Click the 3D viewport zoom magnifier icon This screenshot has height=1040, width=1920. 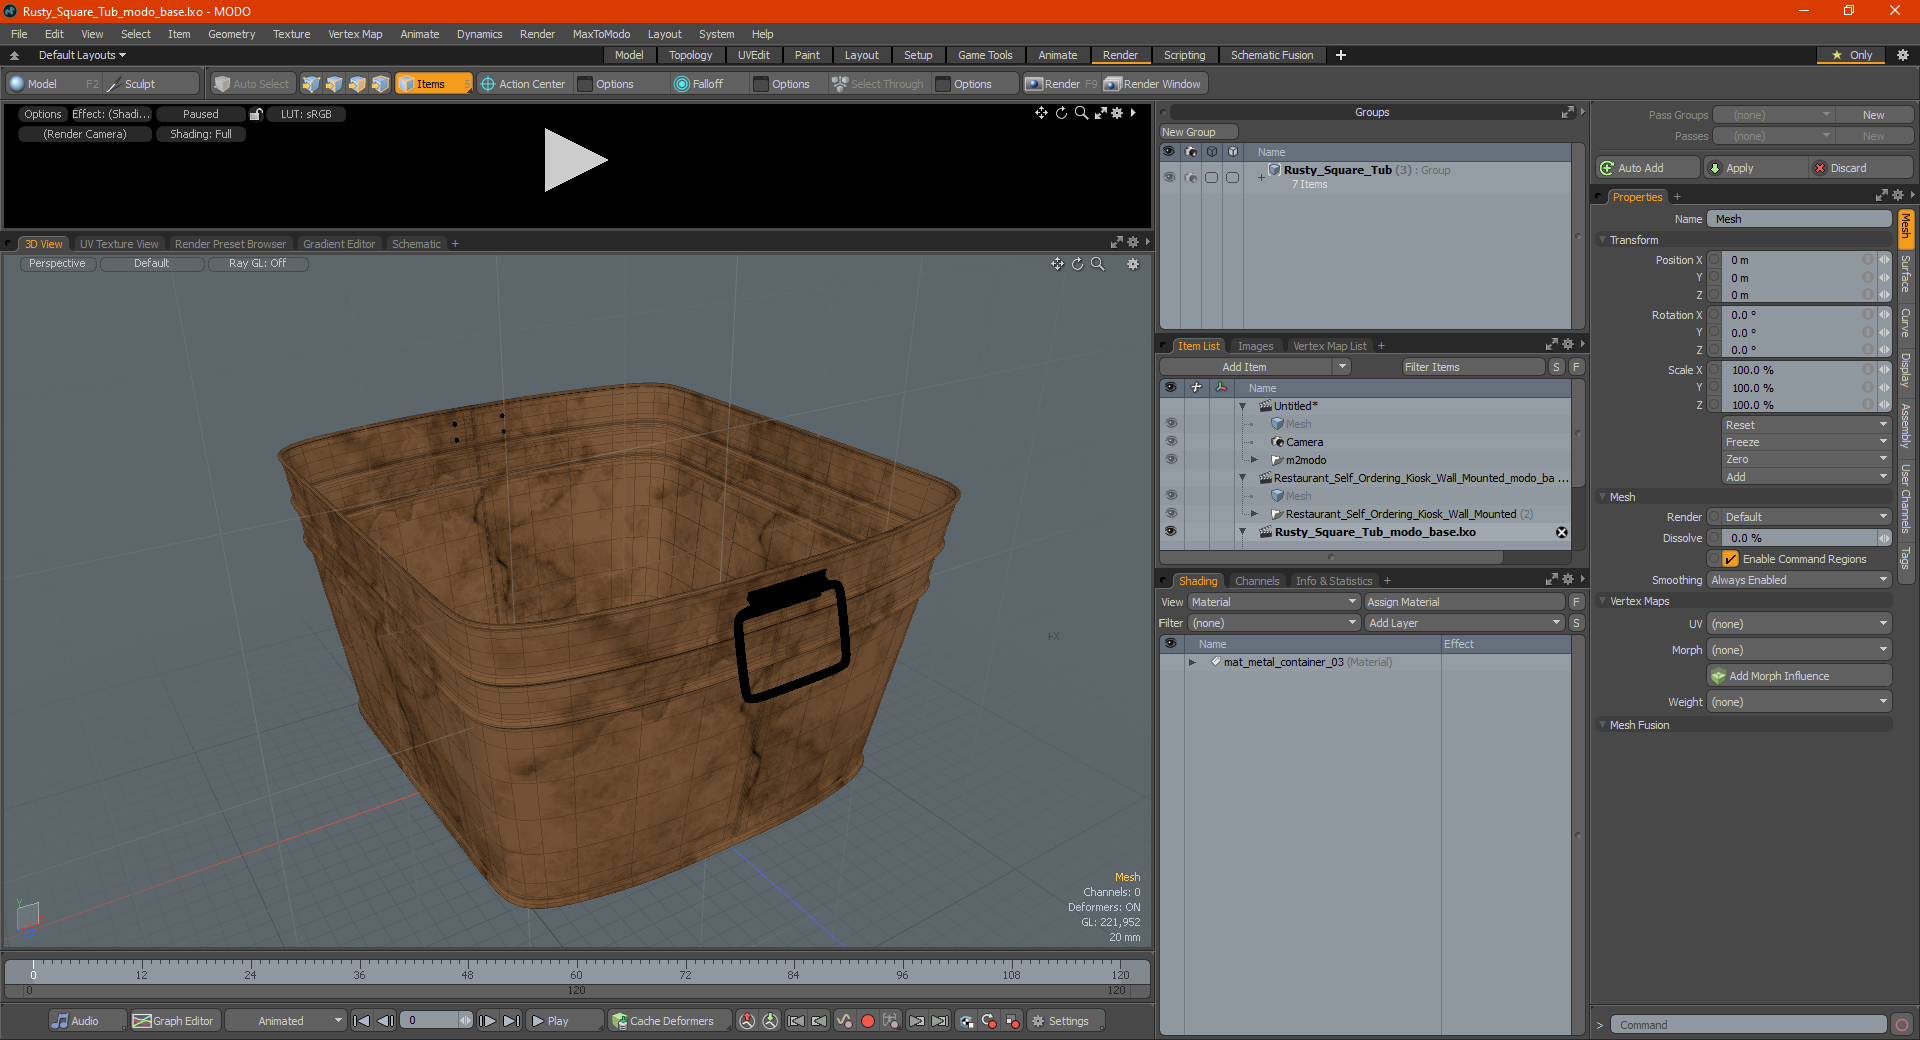[1098, 264]
